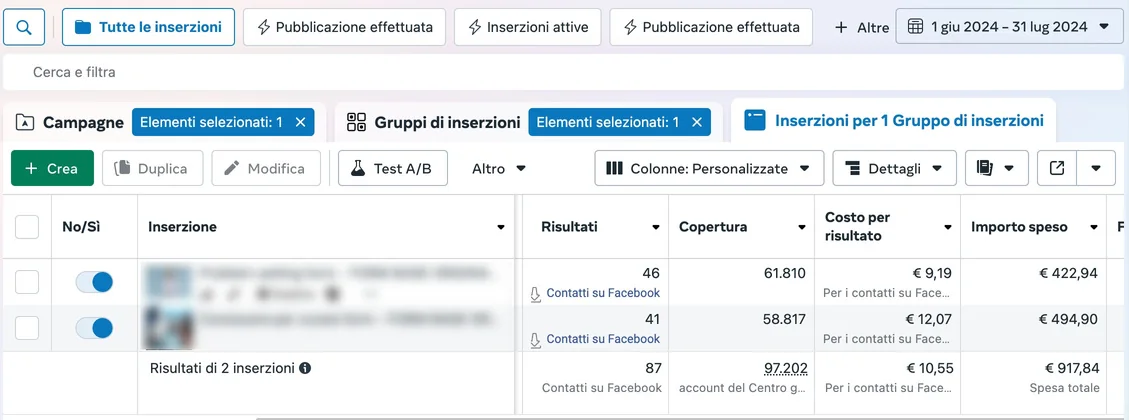Clear the Campagne selected elements chip
This screenshot has height=420, width=1129.
pyautogui.click(x=300, y=122)
